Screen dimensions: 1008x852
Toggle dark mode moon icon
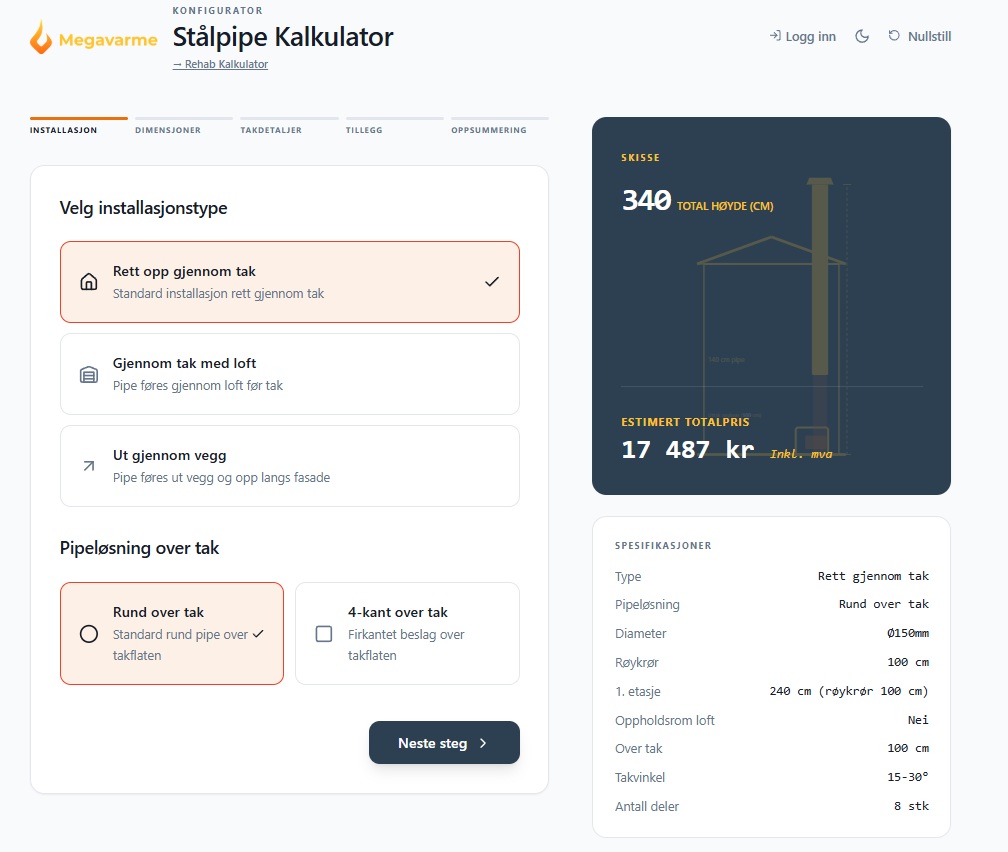(862, 37)
